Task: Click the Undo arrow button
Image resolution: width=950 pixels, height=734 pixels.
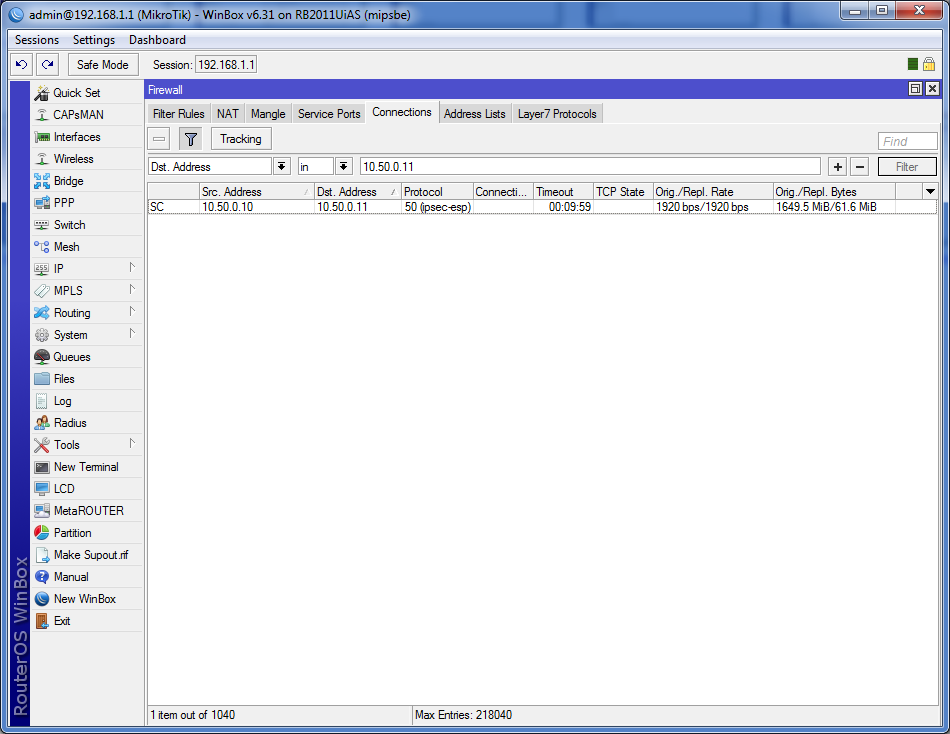Action: pyautogui.click(x=21, y=64)
